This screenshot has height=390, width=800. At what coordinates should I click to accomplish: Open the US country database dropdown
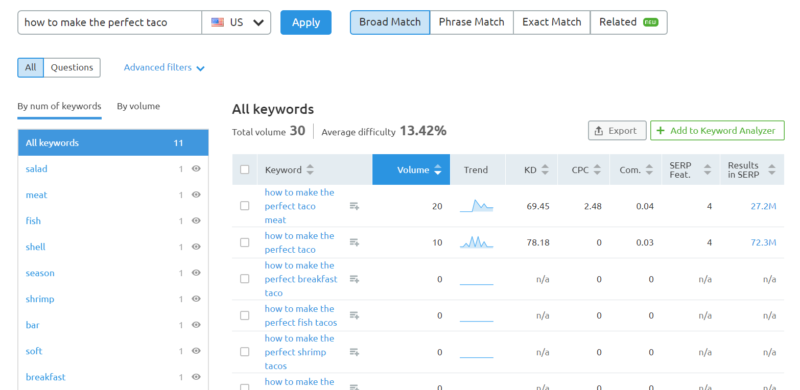pos(236,22)
